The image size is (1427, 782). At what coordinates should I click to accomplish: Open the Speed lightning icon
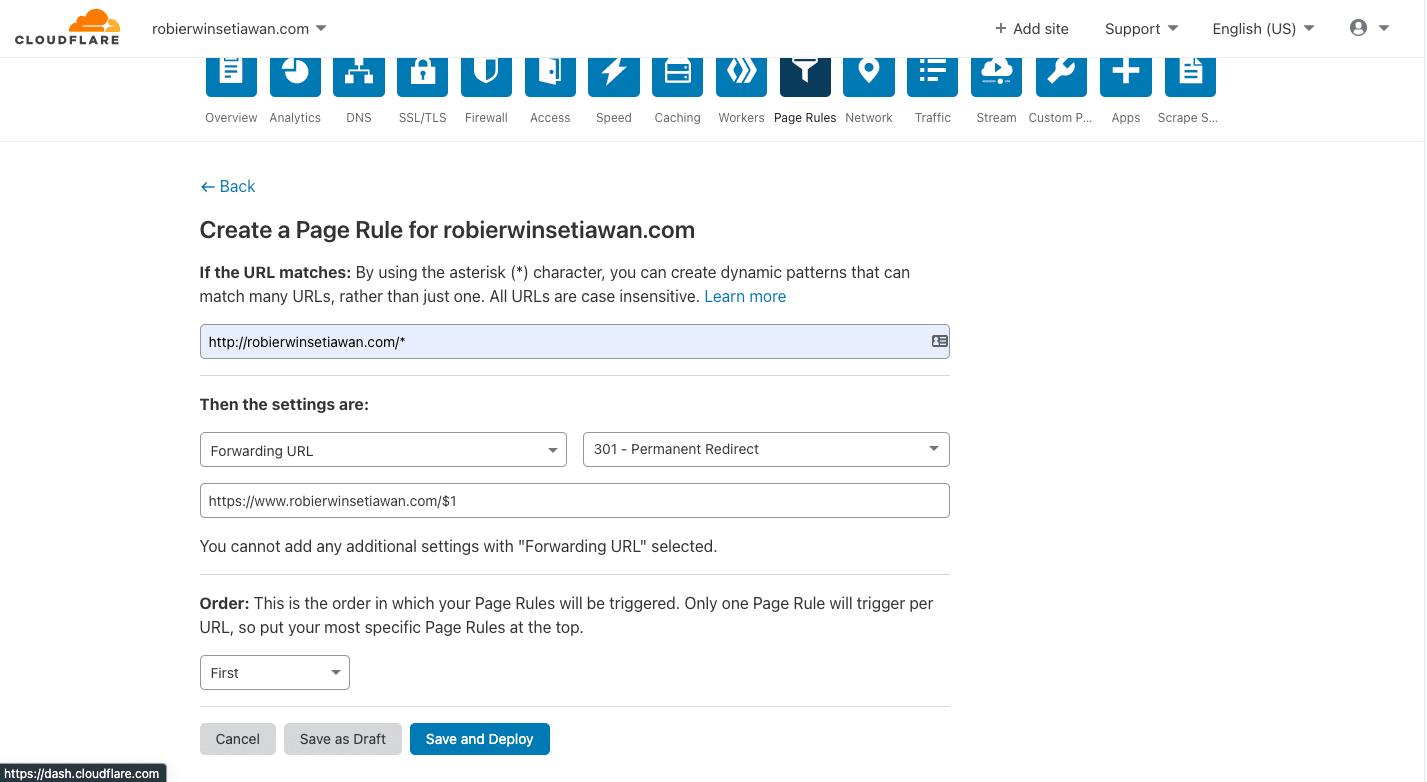point(614,77)
